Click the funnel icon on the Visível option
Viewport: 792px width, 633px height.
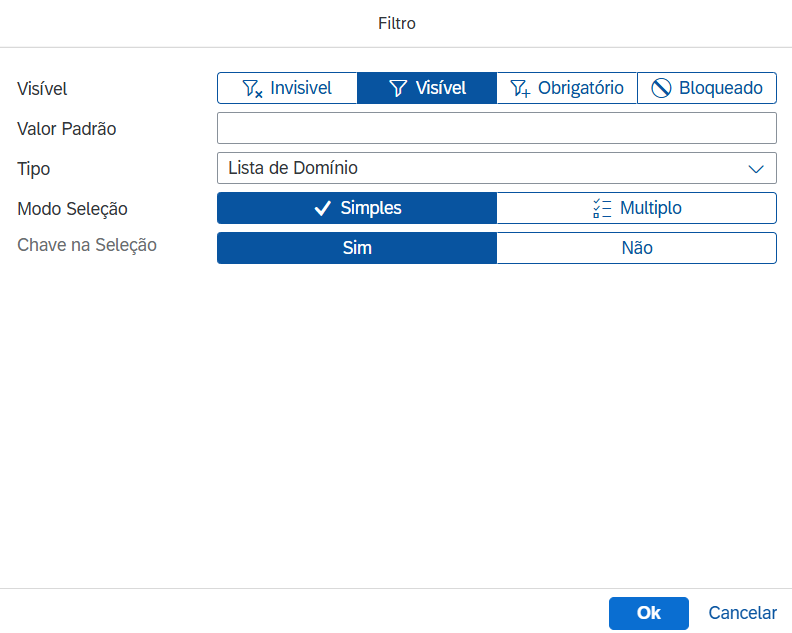tap(398, 88)
